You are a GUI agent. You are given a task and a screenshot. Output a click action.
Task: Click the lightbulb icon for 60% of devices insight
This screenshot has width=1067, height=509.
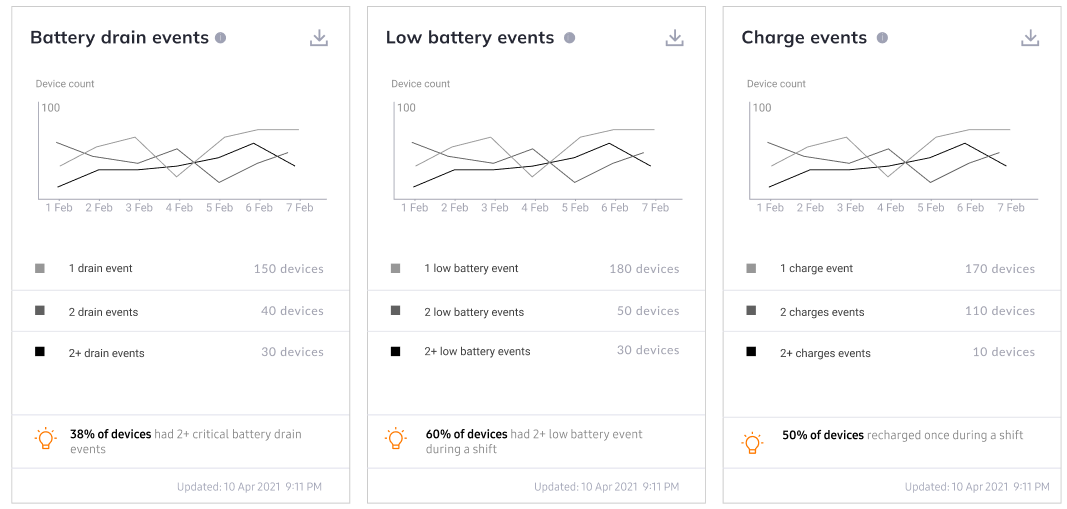pyautogui.click(x=396, y=438)
